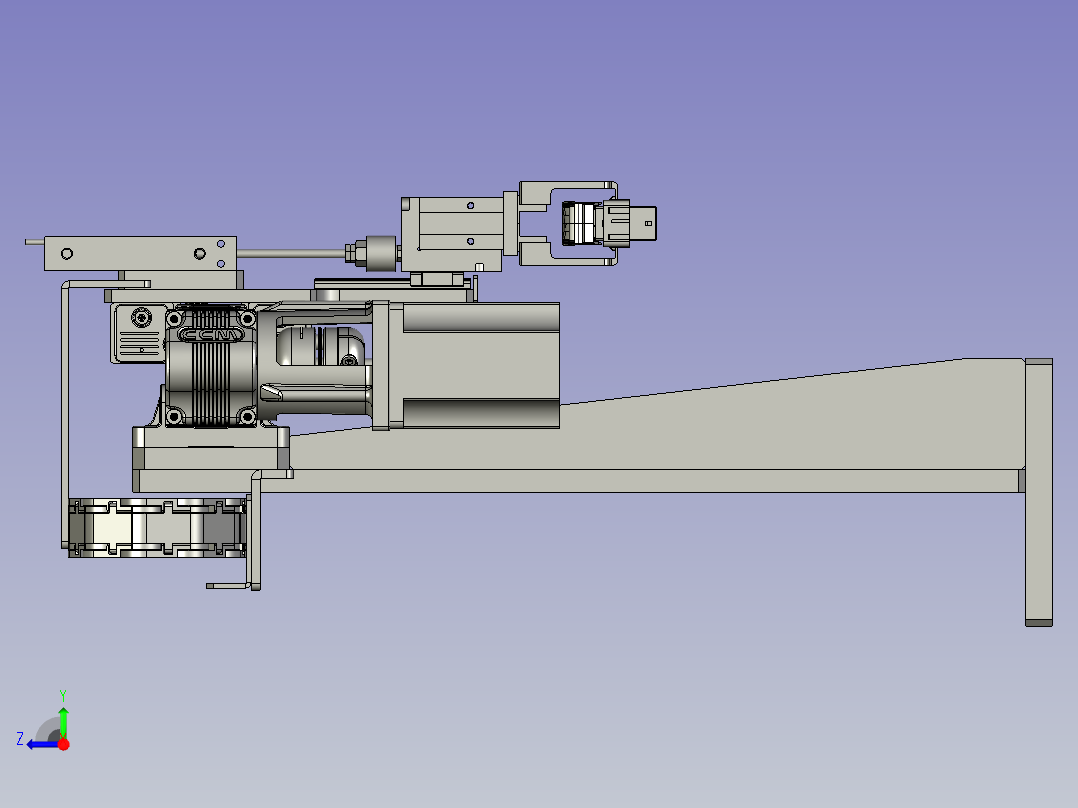Select the flat bracket with two holes
This screenshot has height=808, width=1078.
pyautogui.click(x=140, y=254)
